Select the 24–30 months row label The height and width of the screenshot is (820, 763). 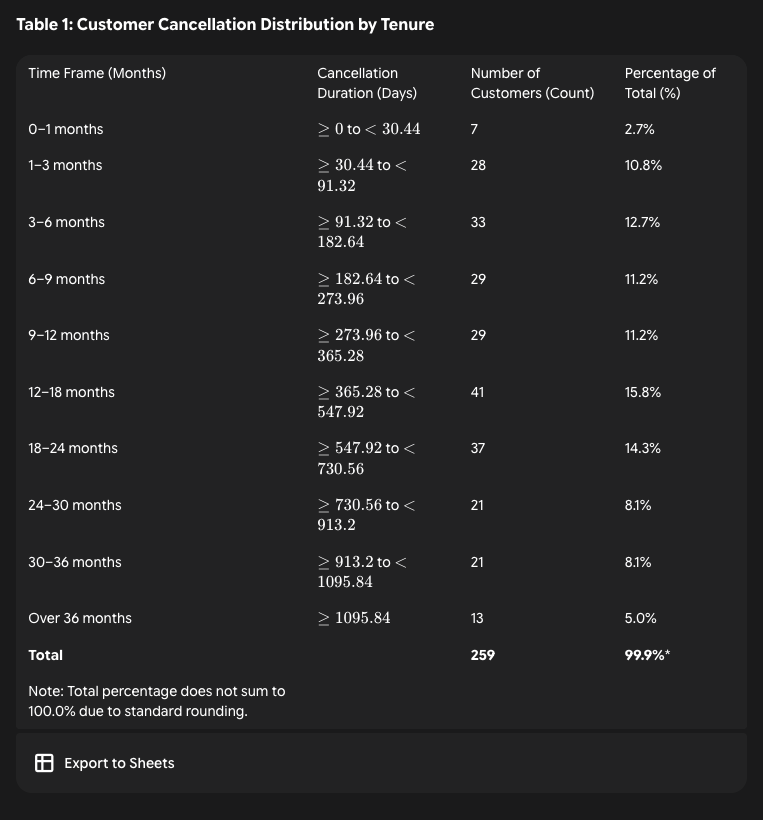tap(75, 505)
